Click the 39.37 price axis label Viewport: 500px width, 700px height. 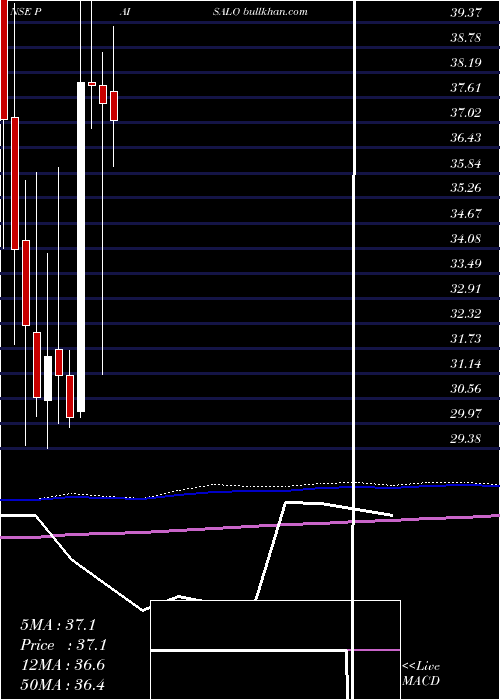pyautogui.click(x=466, y=12)
